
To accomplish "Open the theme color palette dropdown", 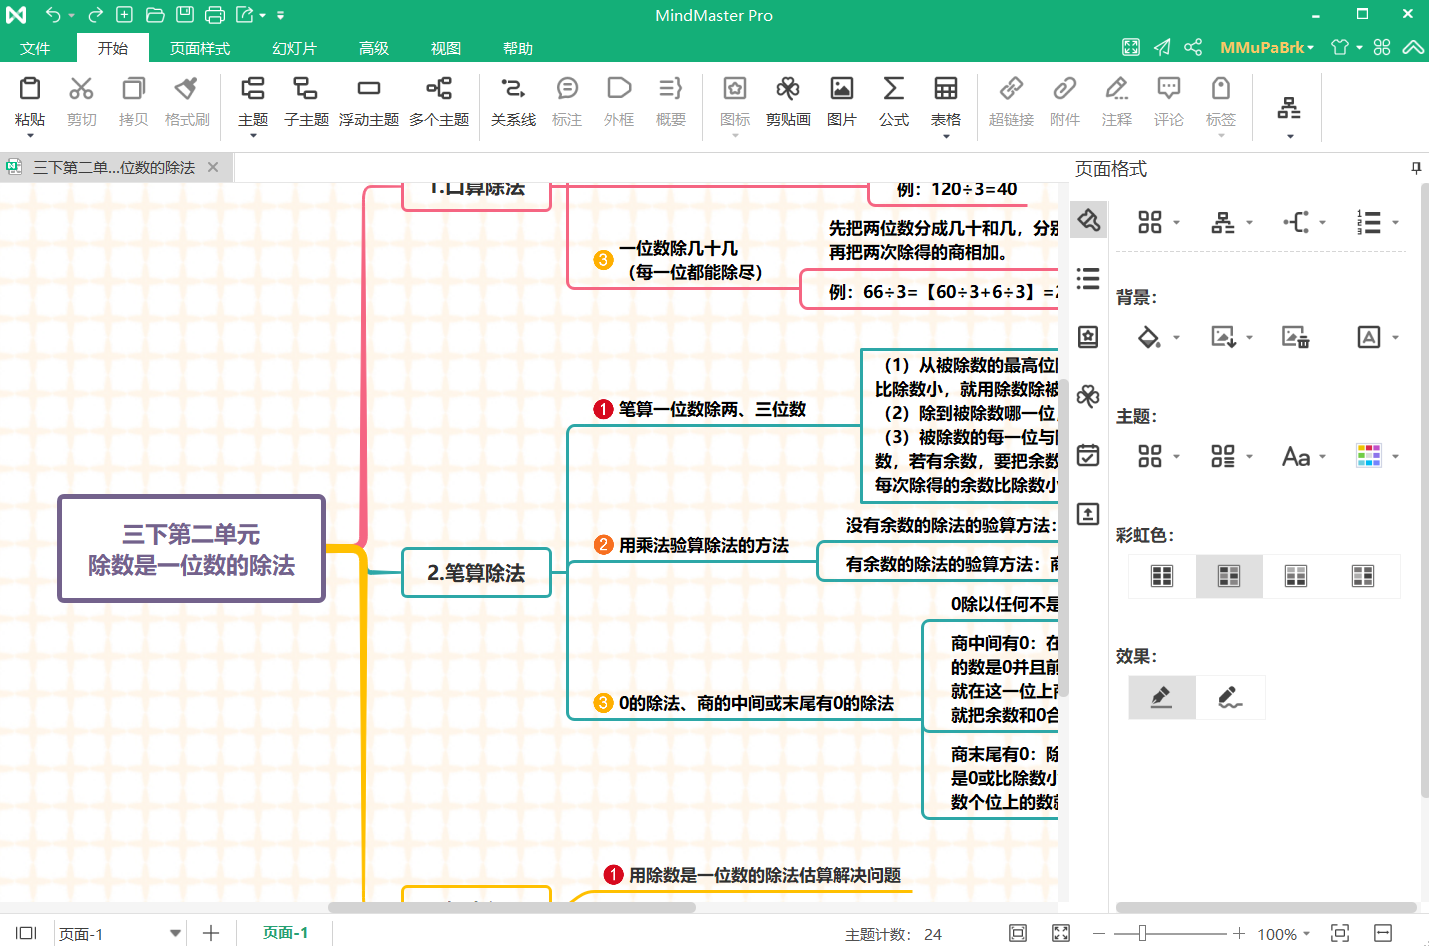I will [x=1395, y=457].
